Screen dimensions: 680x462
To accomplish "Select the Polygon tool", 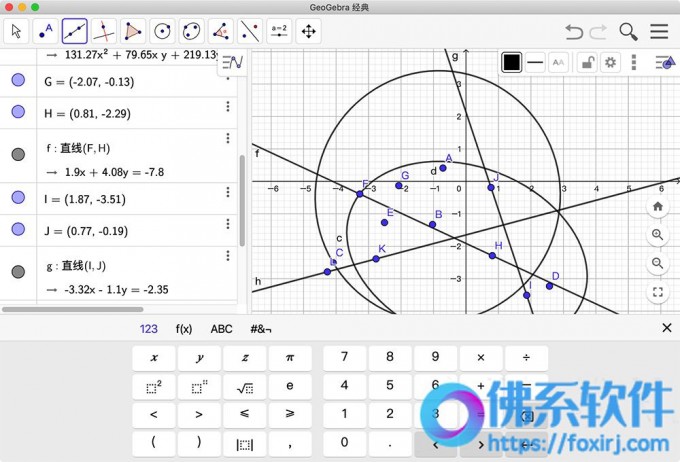I will click(x=133, y=31).
